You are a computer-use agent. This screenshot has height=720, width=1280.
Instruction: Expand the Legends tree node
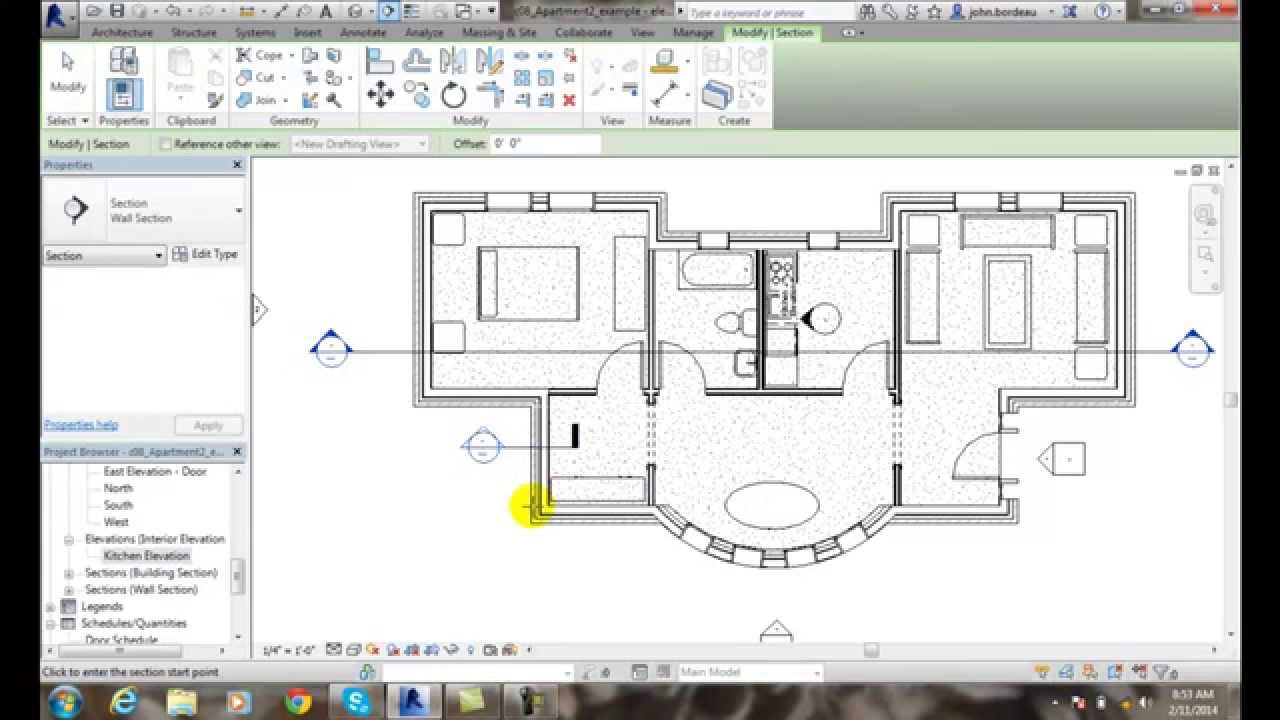tap(50, 607)
